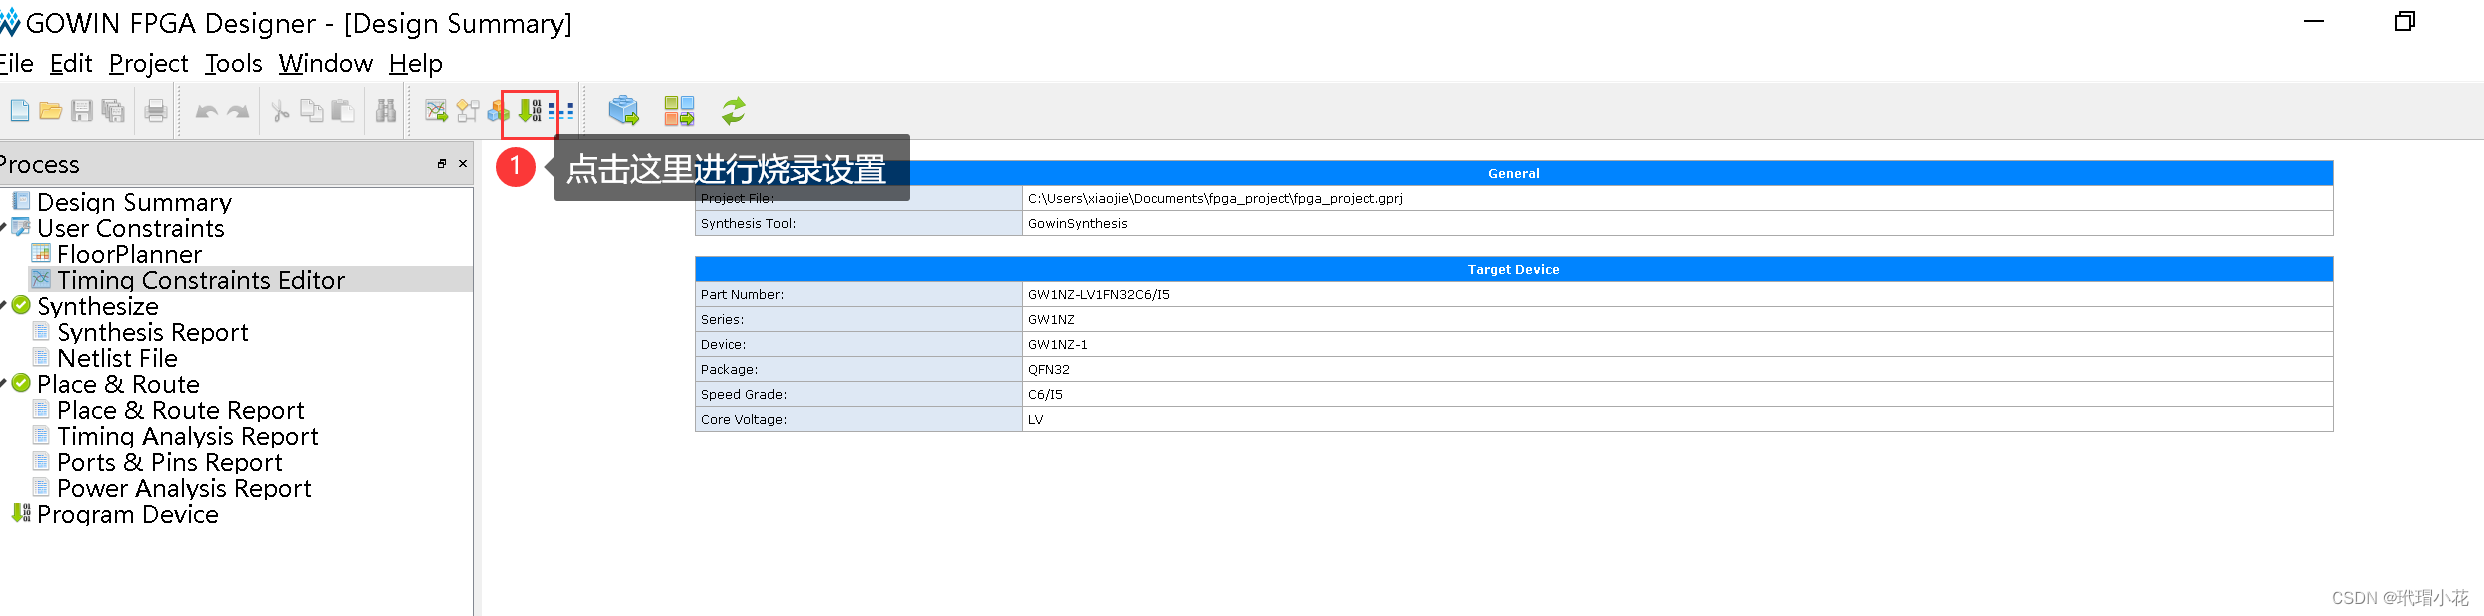Click the green refresh arrows icon
The image size is (2484, 616).
coord(734,111)
